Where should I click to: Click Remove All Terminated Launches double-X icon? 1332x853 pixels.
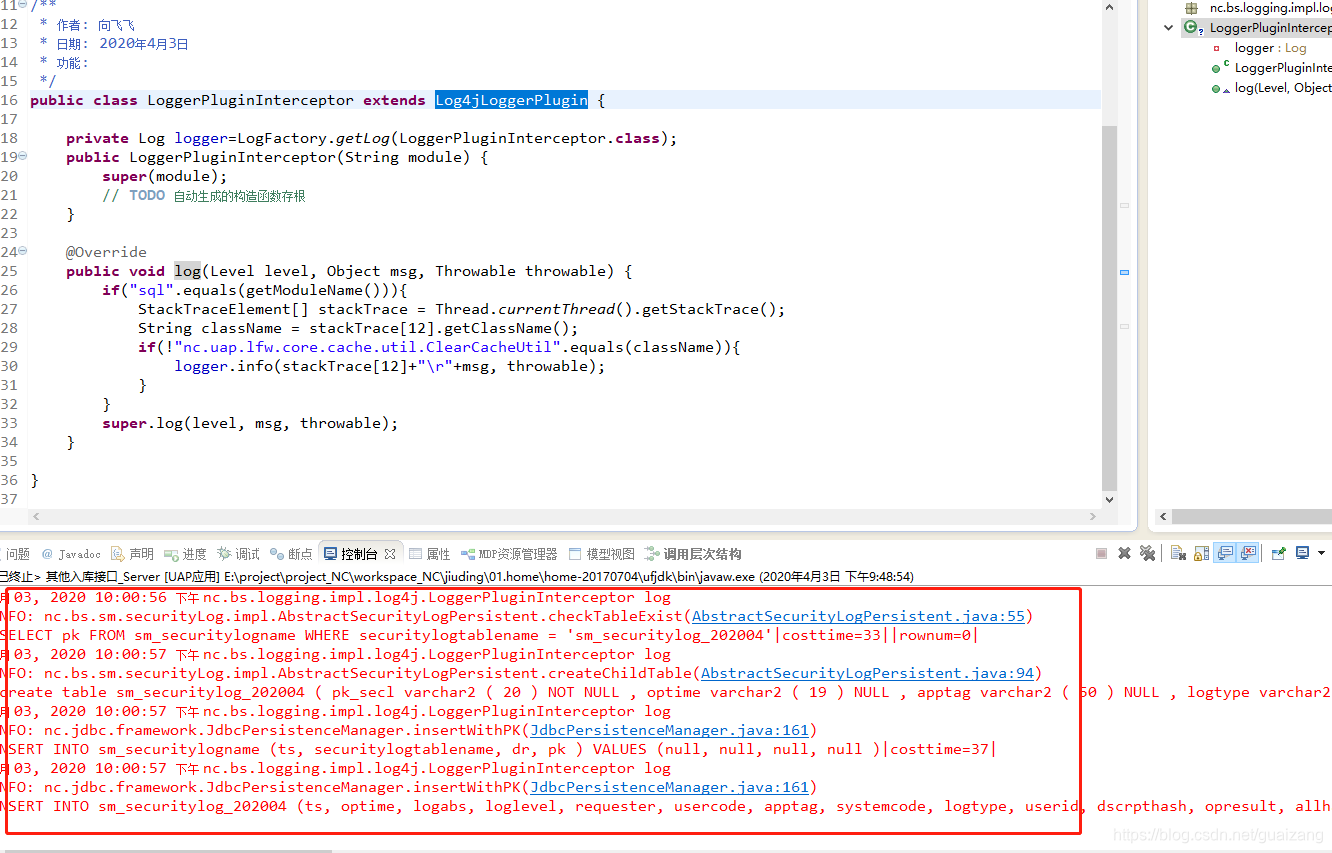(1147, 553)
